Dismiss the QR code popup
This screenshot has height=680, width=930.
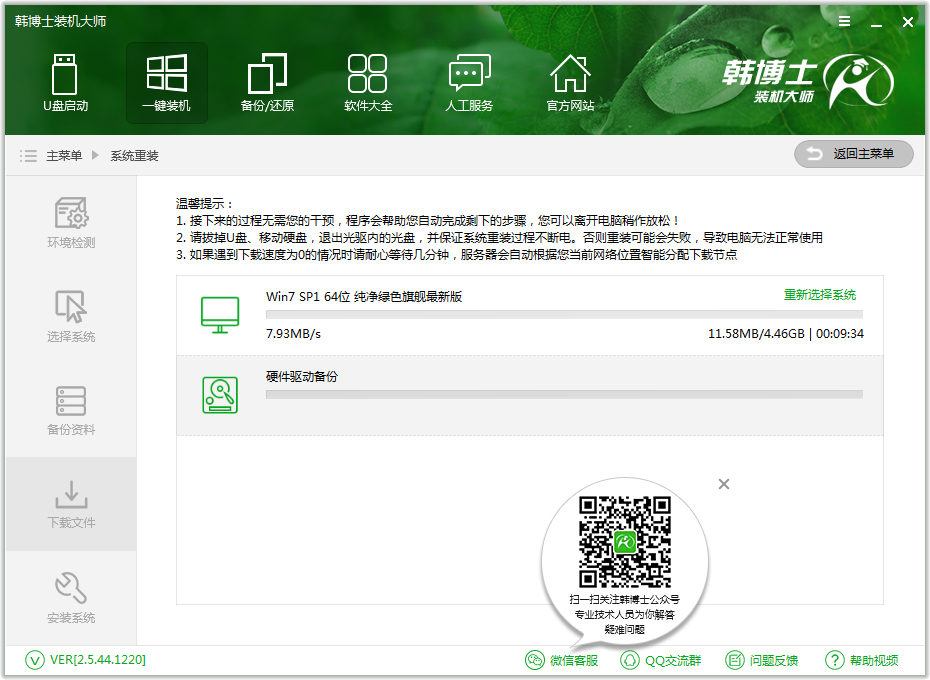click(x=723, y=484)
